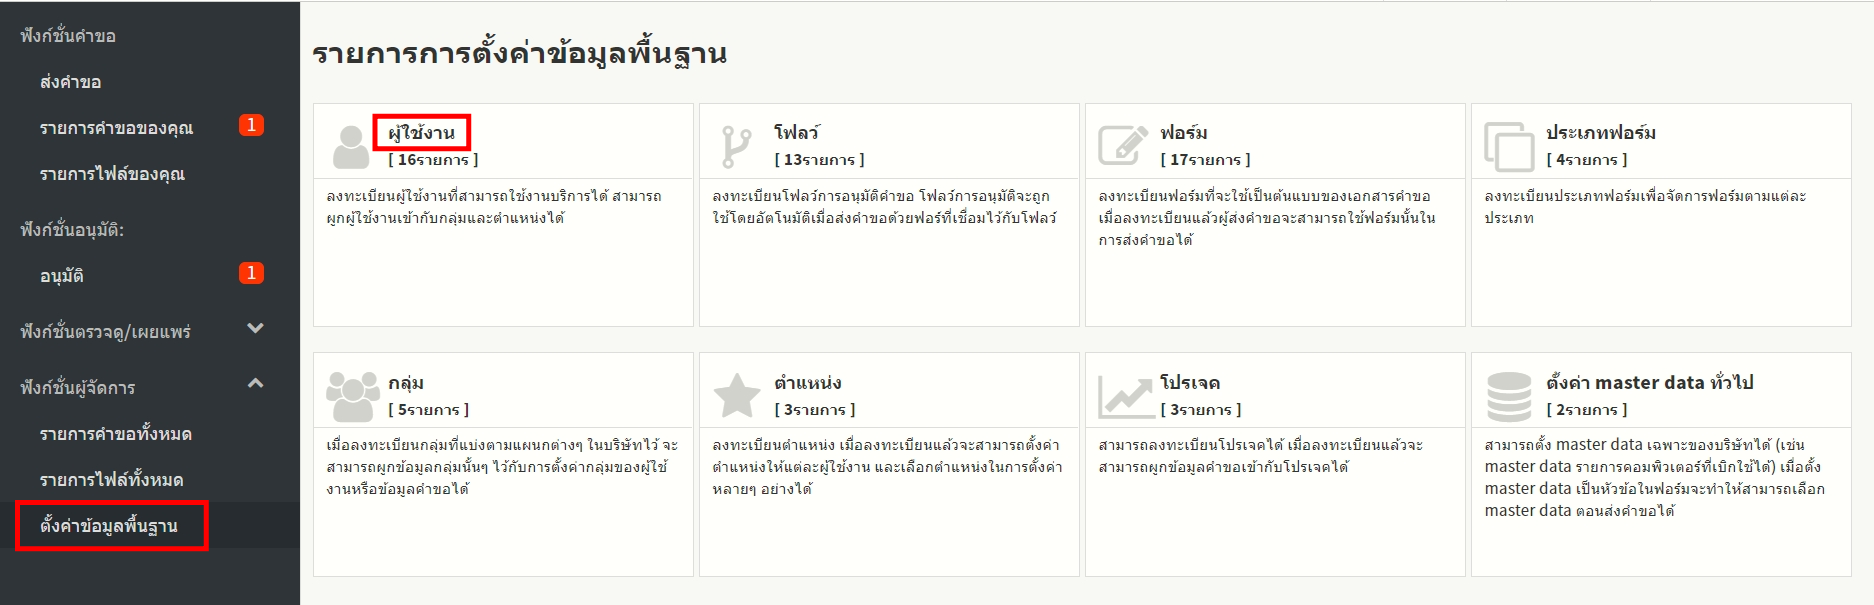This screenshot has height=605, width=1874.
Task: Click the red badge next to อนุมัติ
Action: point(251,273)
